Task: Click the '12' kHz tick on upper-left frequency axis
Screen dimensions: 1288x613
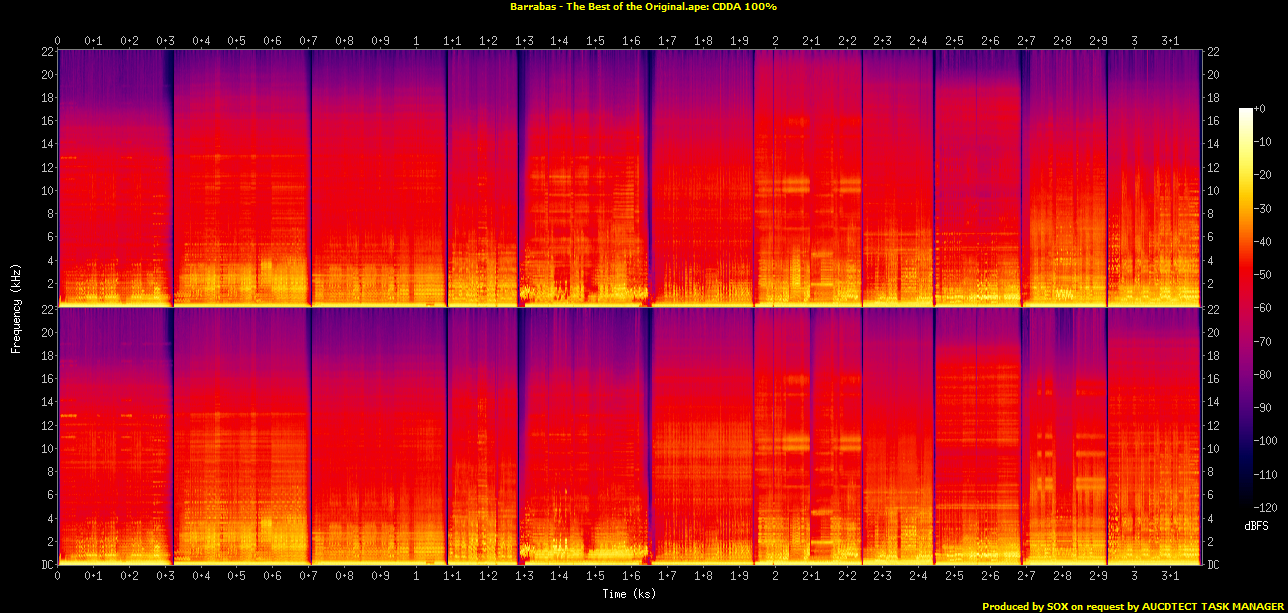Action: [46, 167]
